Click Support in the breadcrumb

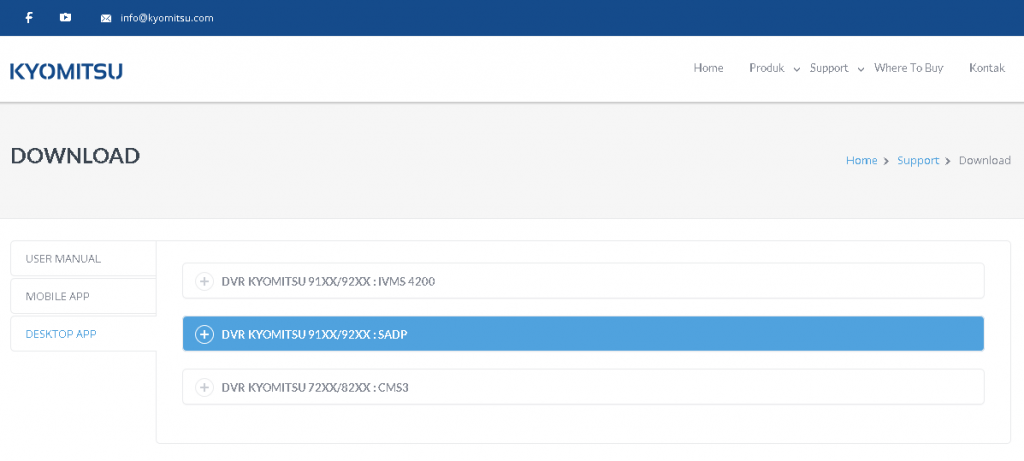(918, 160)
